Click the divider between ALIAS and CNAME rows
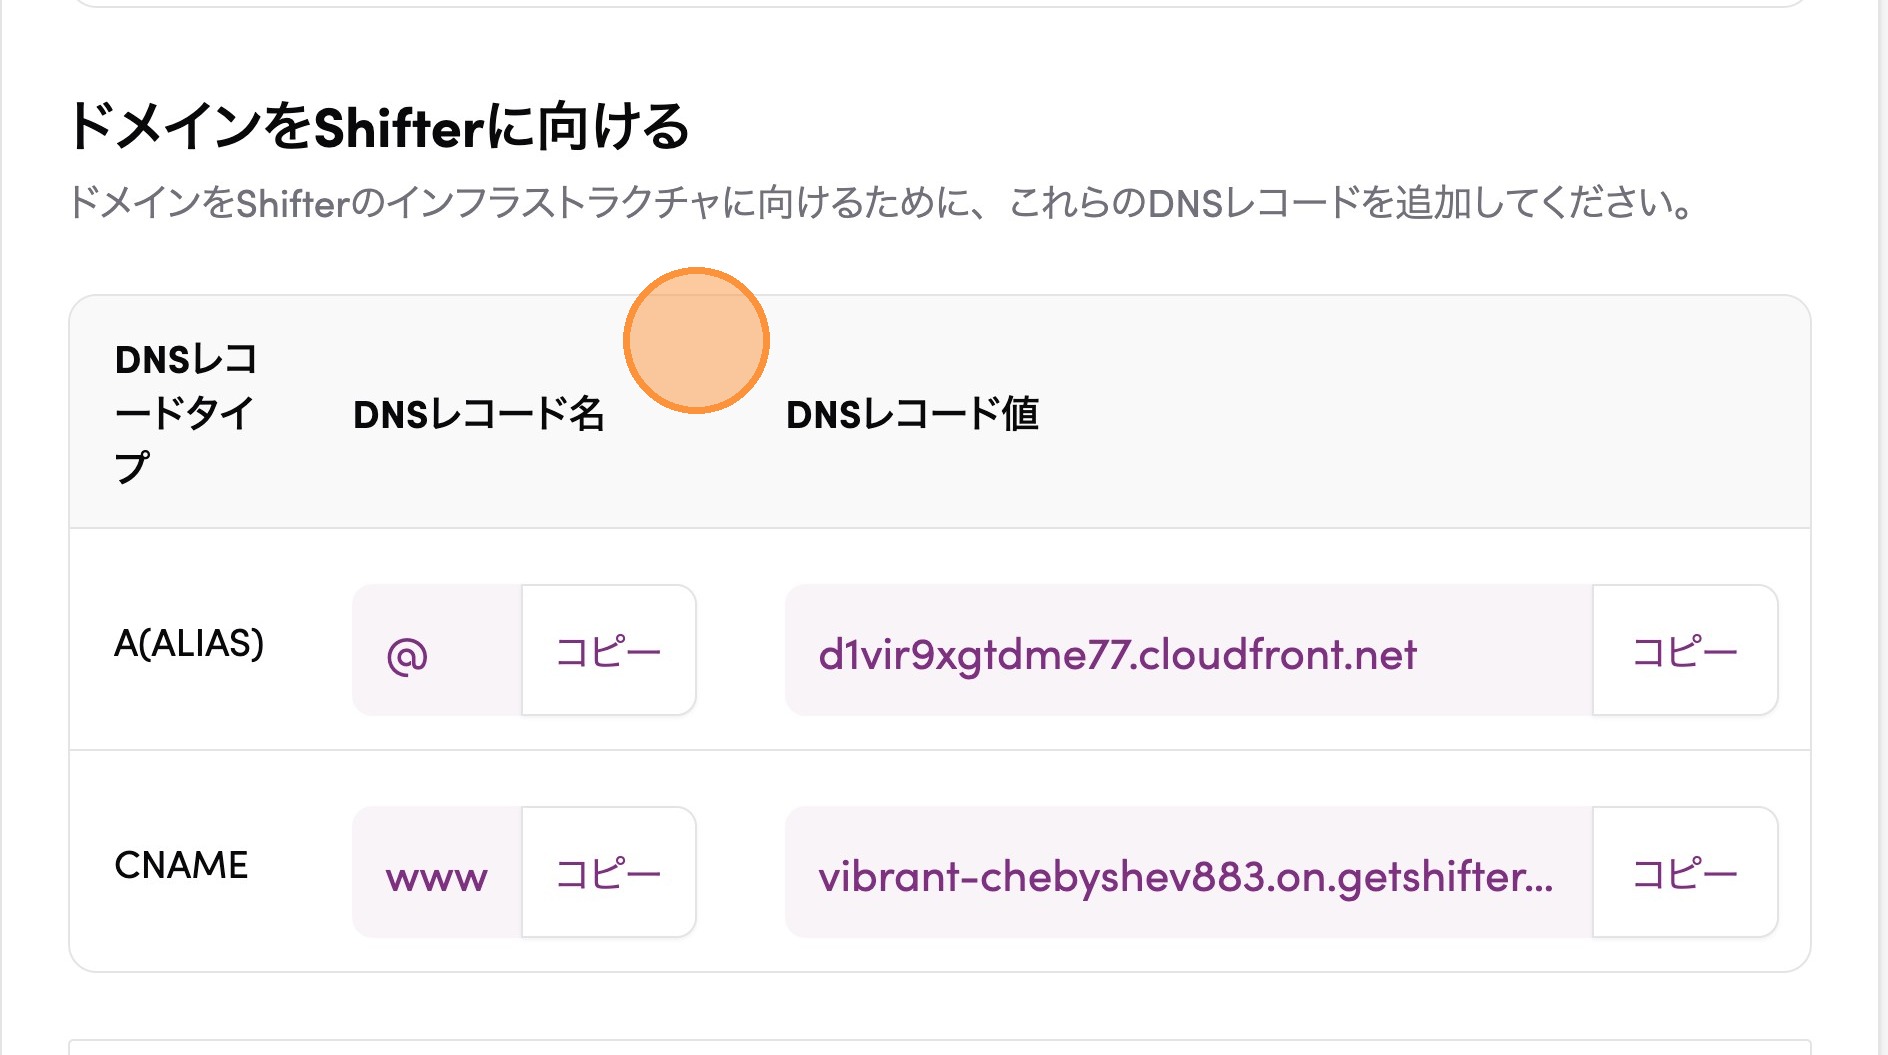 (x=940, y=750)
